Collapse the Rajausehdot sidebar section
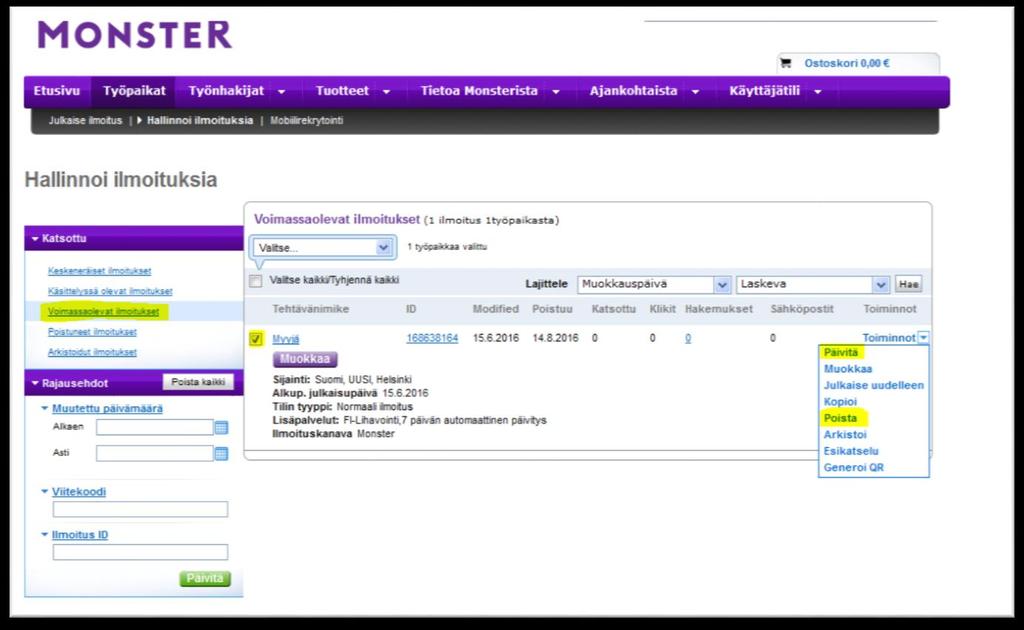The height and width of the screenshot is (630, 1024). point(35,383)
